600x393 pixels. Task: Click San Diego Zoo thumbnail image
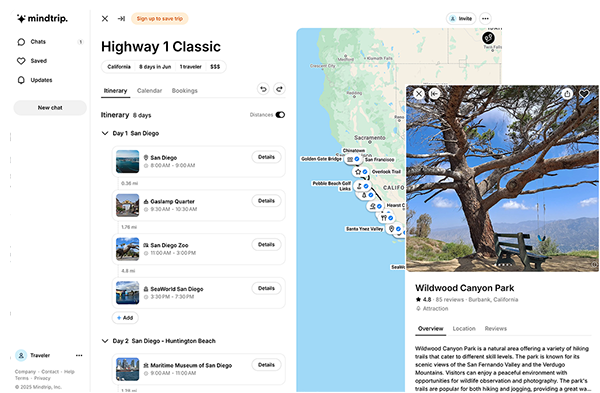pos(127,249)
